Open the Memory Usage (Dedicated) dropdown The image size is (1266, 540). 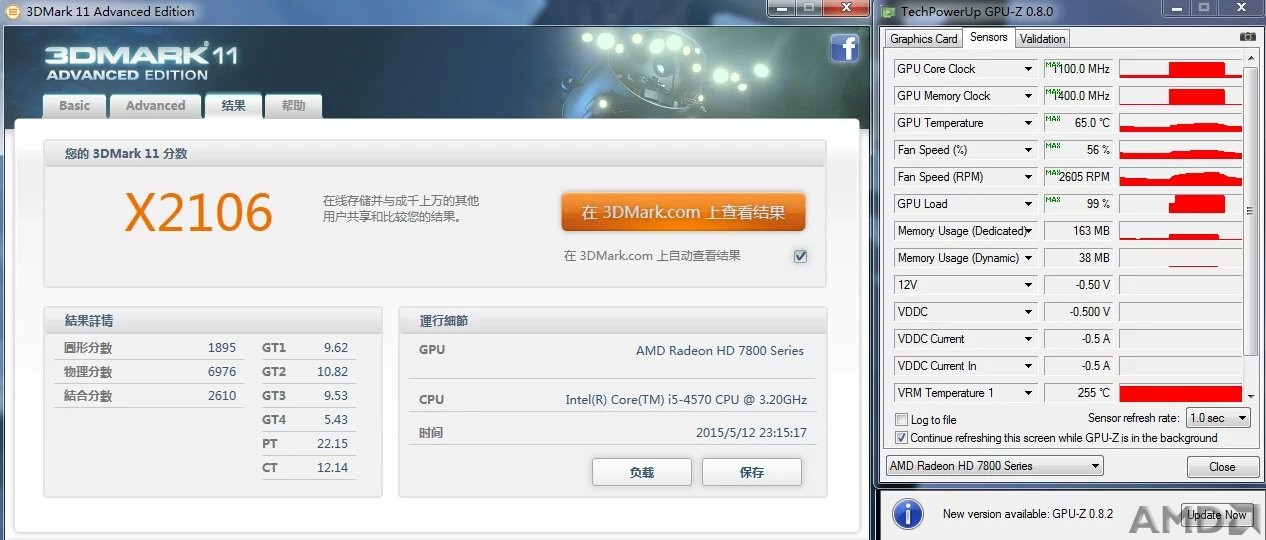(x=1028, y=231)
